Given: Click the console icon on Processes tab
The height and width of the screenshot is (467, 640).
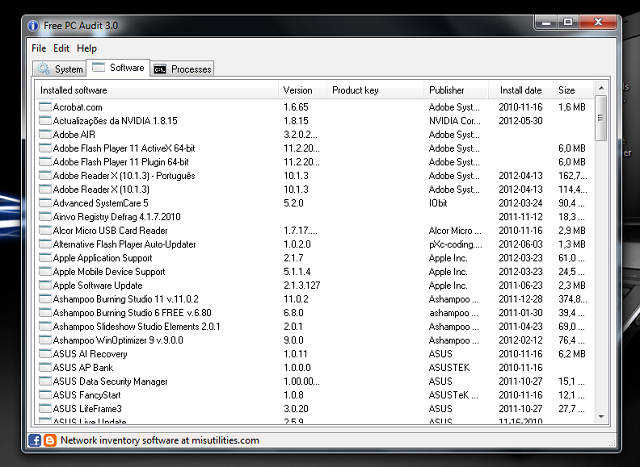Looking at the screenshot, I should 160,69.
